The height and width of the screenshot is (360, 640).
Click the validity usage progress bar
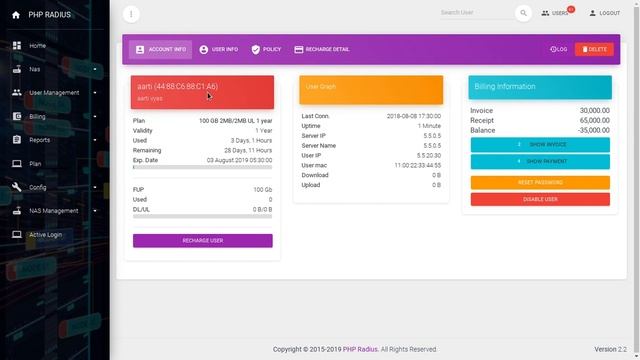point(202,167)
